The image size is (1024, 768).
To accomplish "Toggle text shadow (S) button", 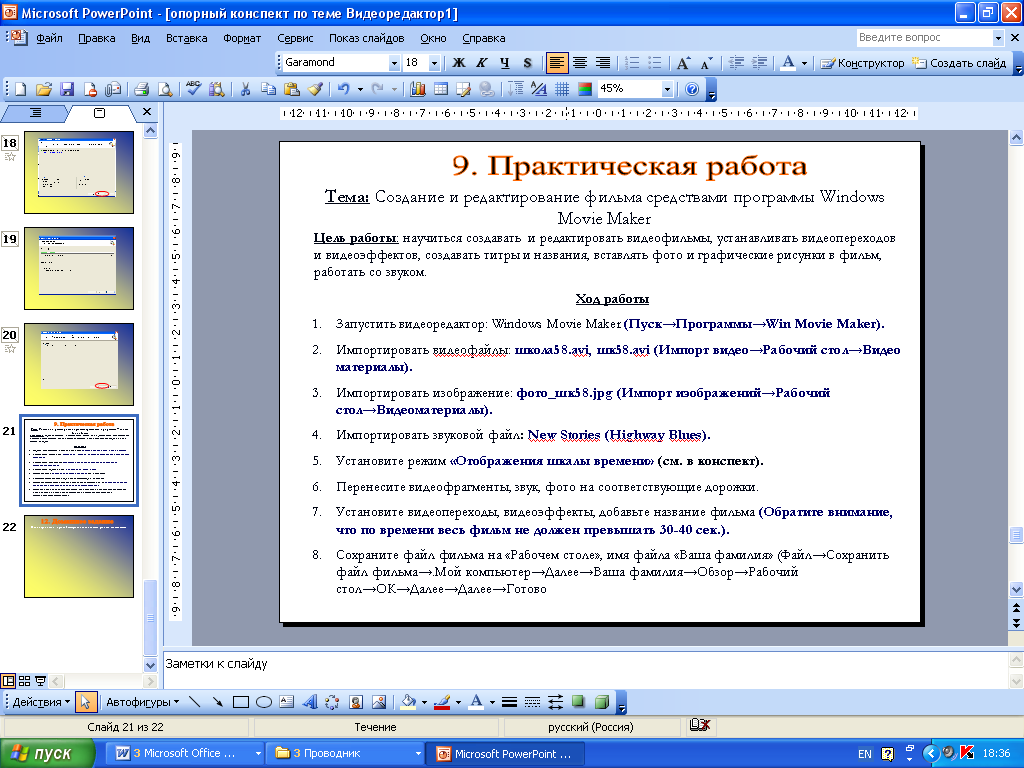I will (528, 63).
